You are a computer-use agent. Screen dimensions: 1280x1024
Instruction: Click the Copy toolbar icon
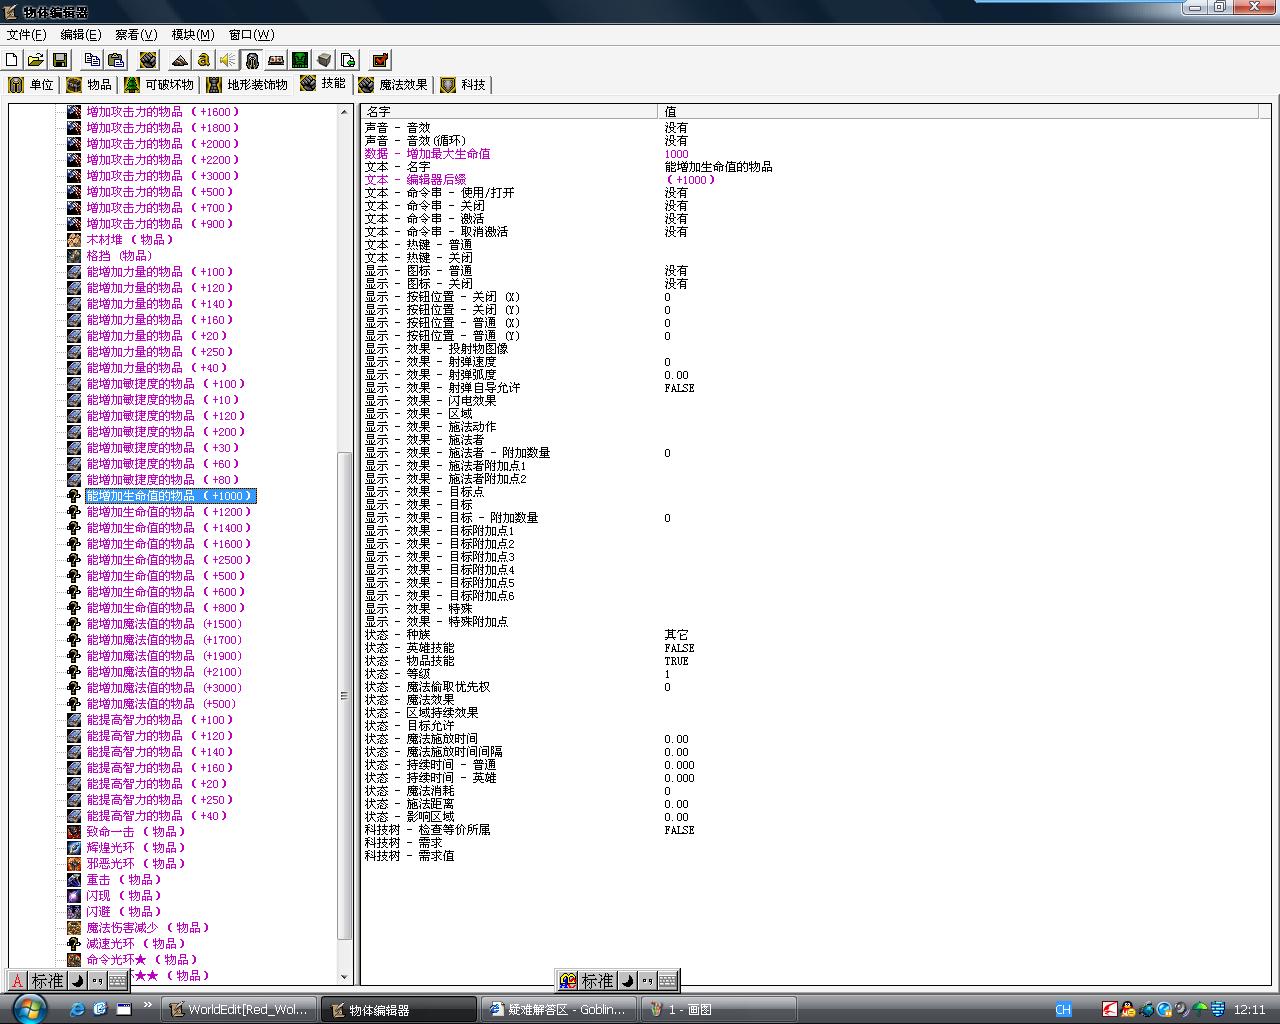click(92, 60)
